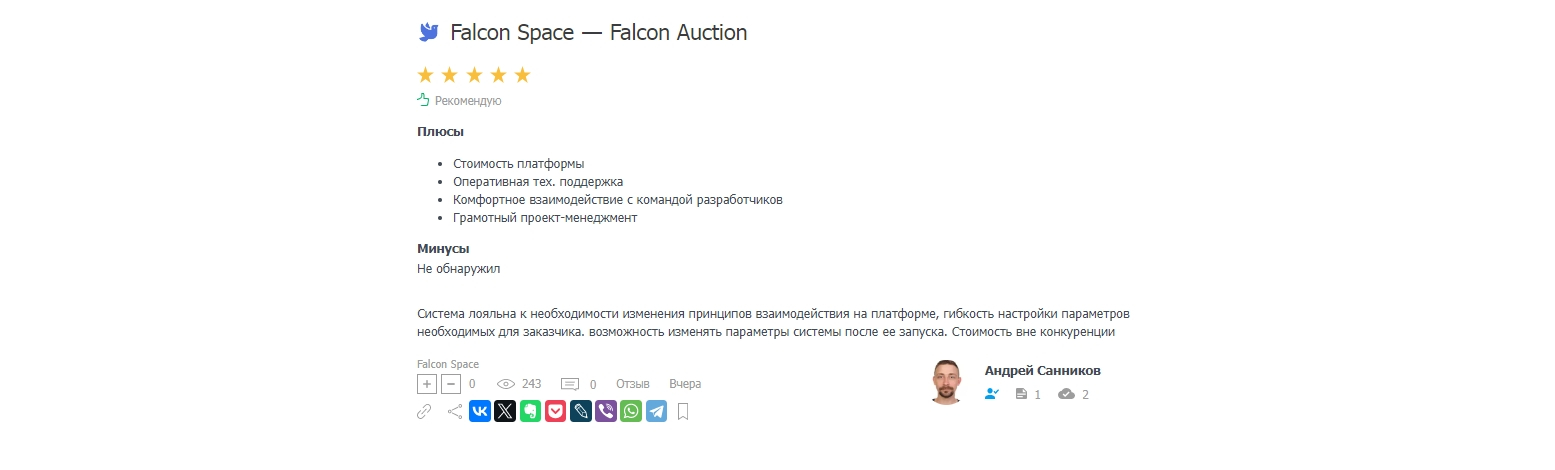Screen dimensions: 1555x470
Task: Save the review to Pocket
Action: click(555, 411)
